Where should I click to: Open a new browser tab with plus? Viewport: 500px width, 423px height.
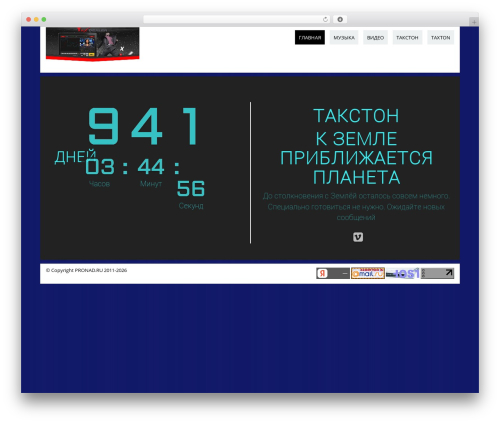474,22
